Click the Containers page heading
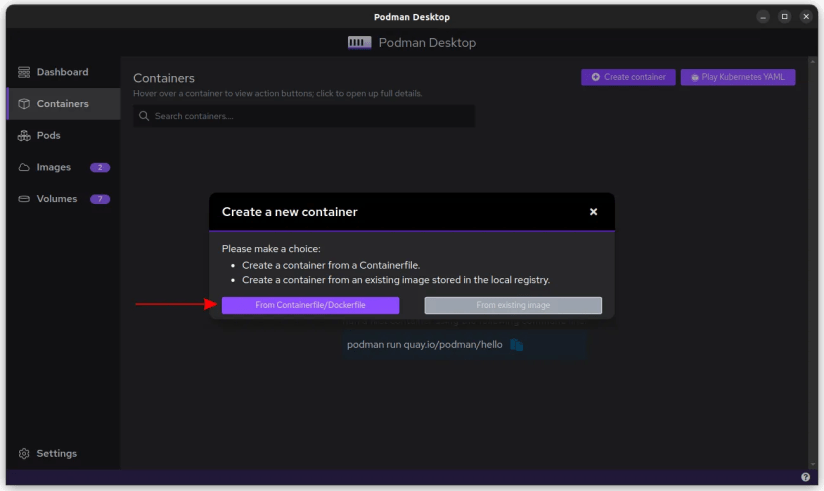The height and width of the screenshot is (491, 824). coord(164,78)
